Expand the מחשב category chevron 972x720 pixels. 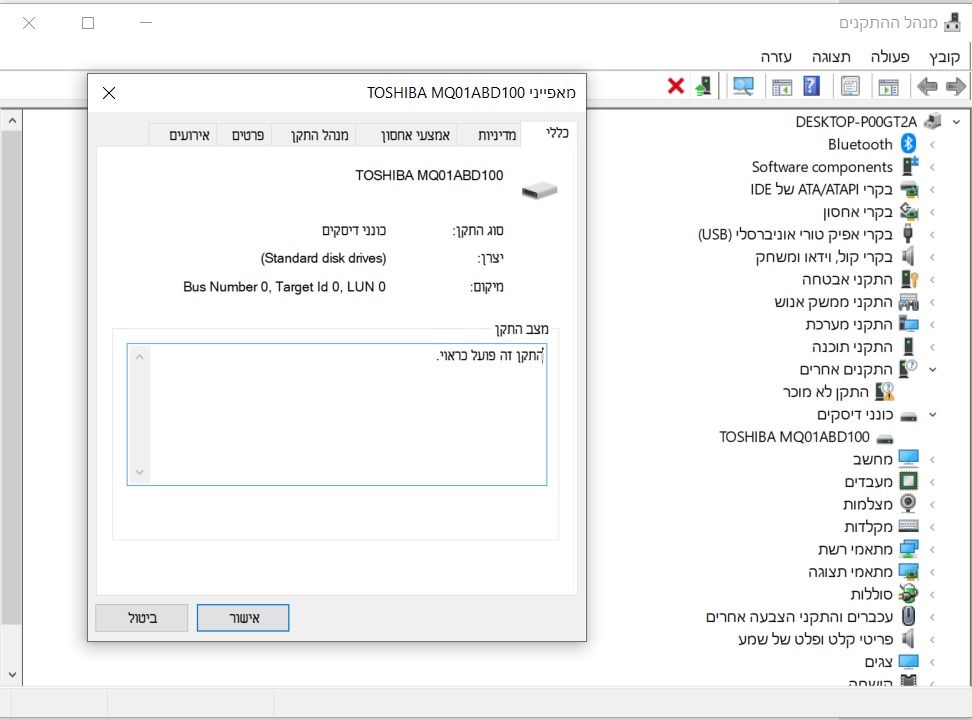click(932, 460)
